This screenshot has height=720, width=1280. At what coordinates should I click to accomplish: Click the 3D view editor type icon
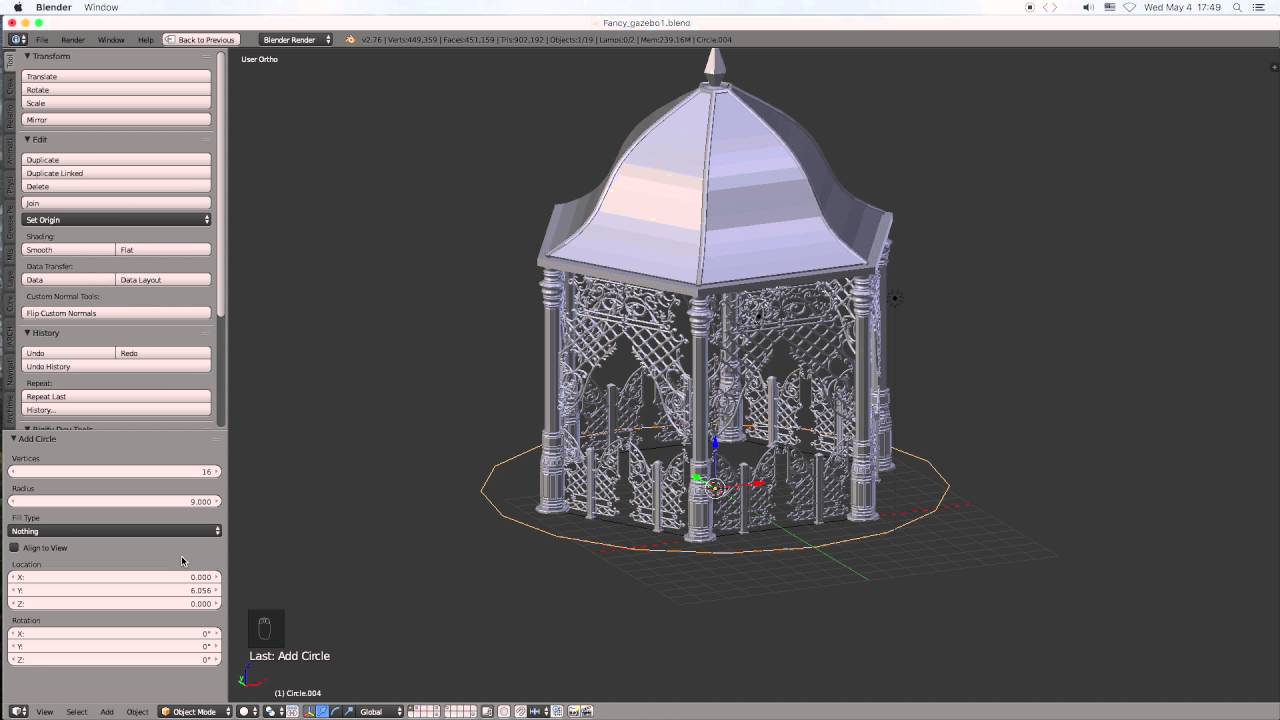18,711
